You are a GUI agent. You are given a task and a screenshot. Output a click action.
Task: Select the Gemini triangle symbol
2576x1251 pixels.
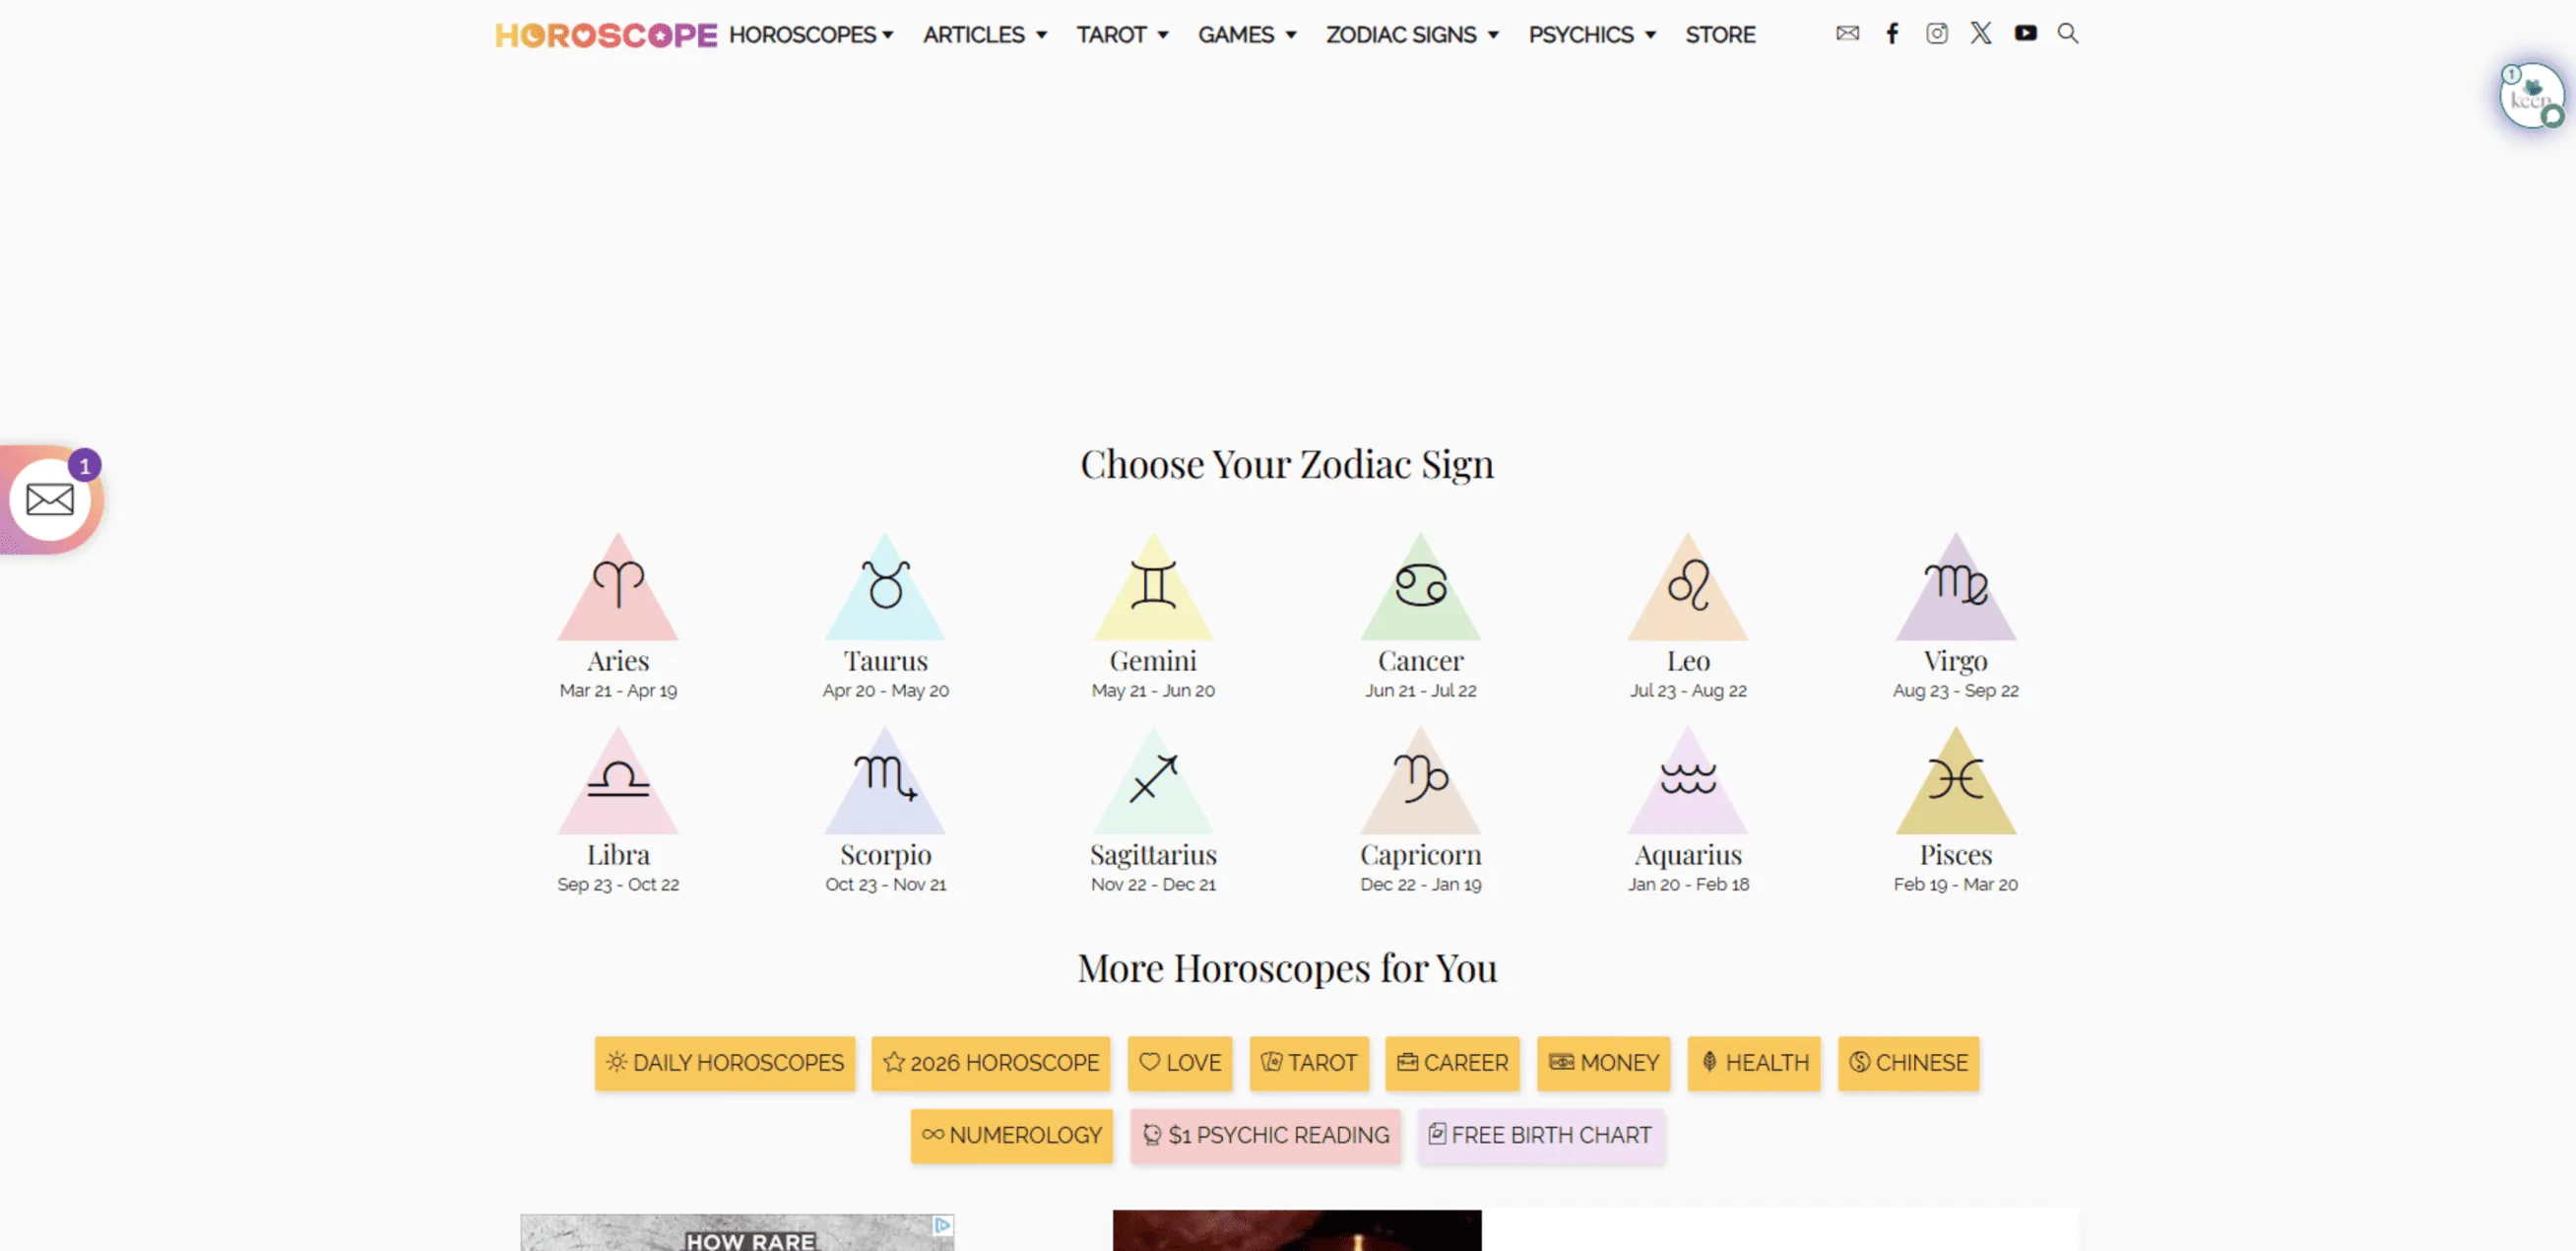(1153, 587)
